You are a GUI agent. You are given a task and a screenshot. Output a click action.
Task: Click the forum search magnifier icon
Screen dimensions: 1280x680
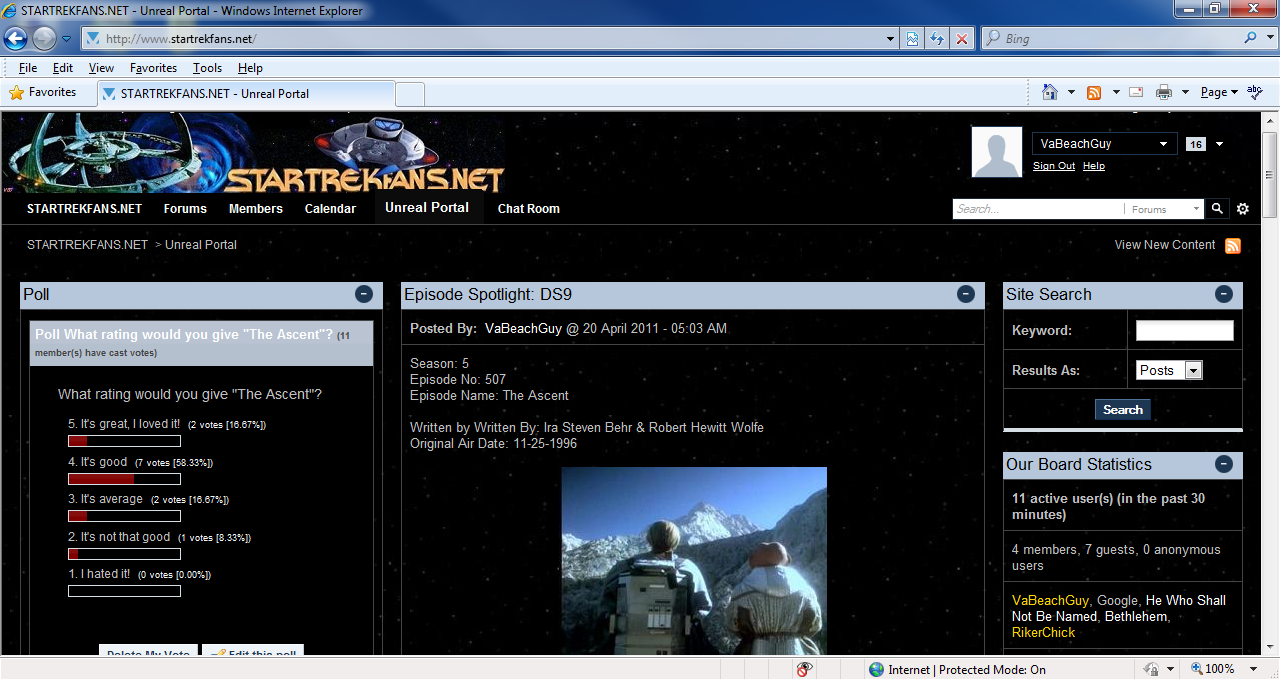[1217, 209]
